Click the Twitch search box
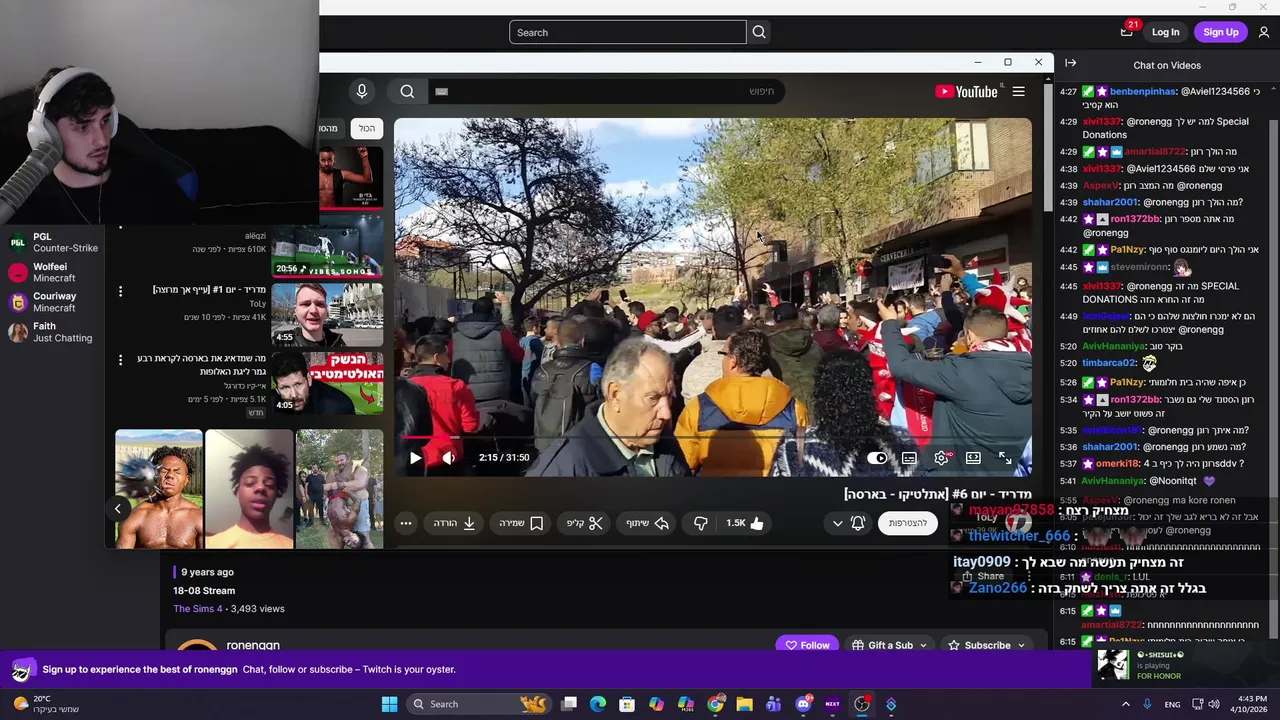1280x720 pixels. click(x=627, y=32)
